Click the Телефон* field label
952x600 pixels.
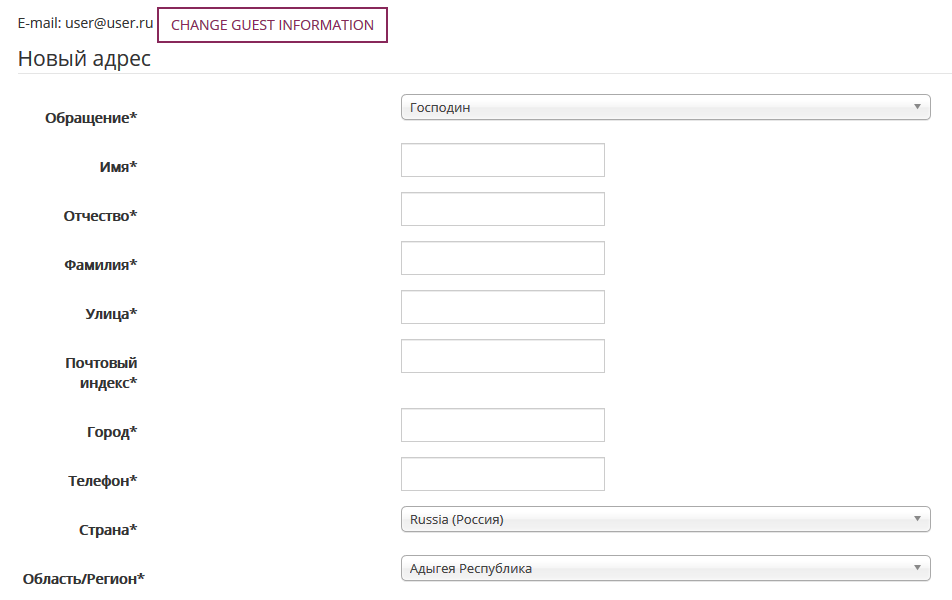pos(102,481)
